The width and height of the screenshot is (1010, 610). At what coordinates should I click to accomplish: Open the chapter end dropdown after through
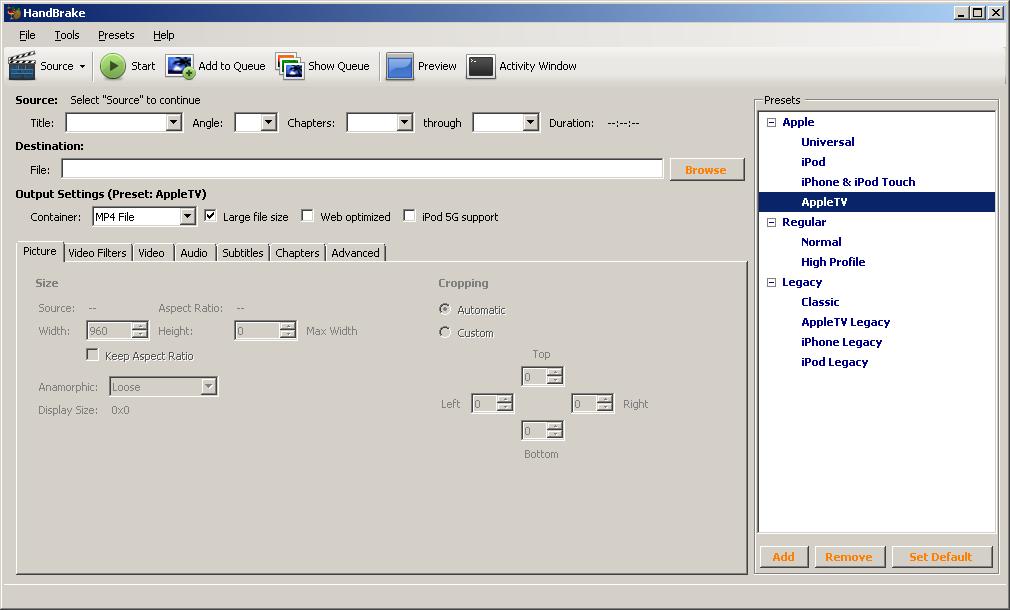pyautogui.click(x=530, y=122)
